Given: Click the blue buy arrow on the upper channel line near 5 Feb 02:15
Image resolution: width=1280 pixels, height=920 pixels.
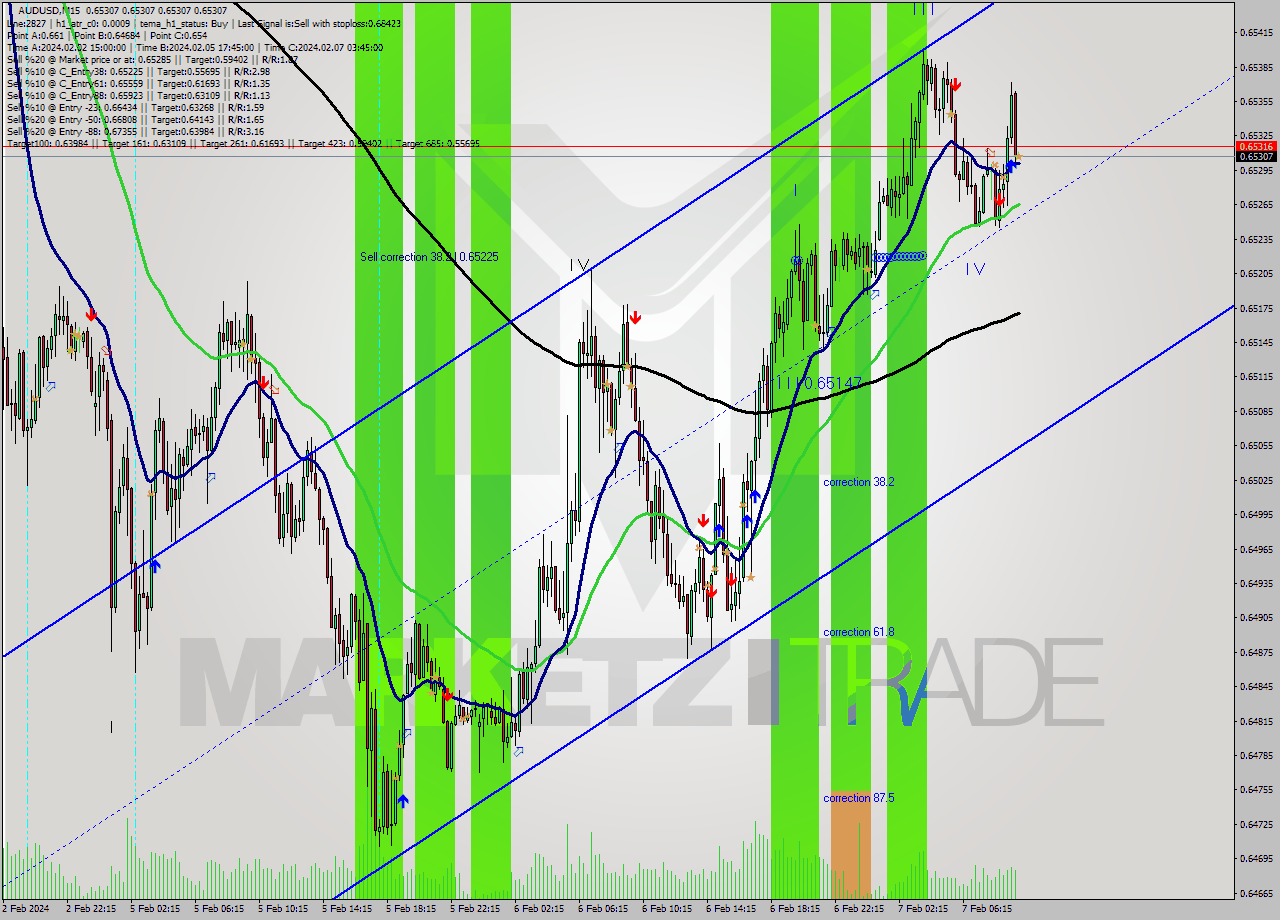Looking at the screenshot, I should [x=155, y=566].
